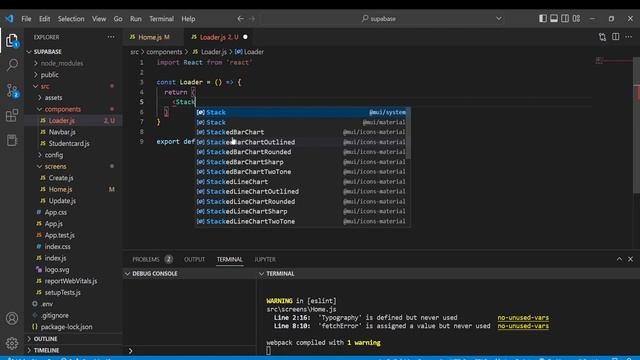Click the first no-unused-vars link in terminal

[x=523, y=318]
